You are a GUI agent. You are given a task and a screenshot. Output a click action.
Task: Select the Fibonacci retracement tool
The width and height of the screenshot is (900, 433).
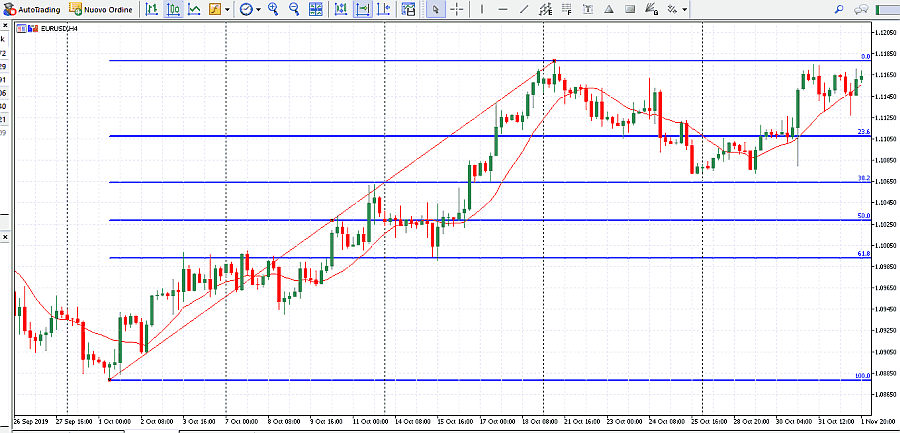click(568, 9)
